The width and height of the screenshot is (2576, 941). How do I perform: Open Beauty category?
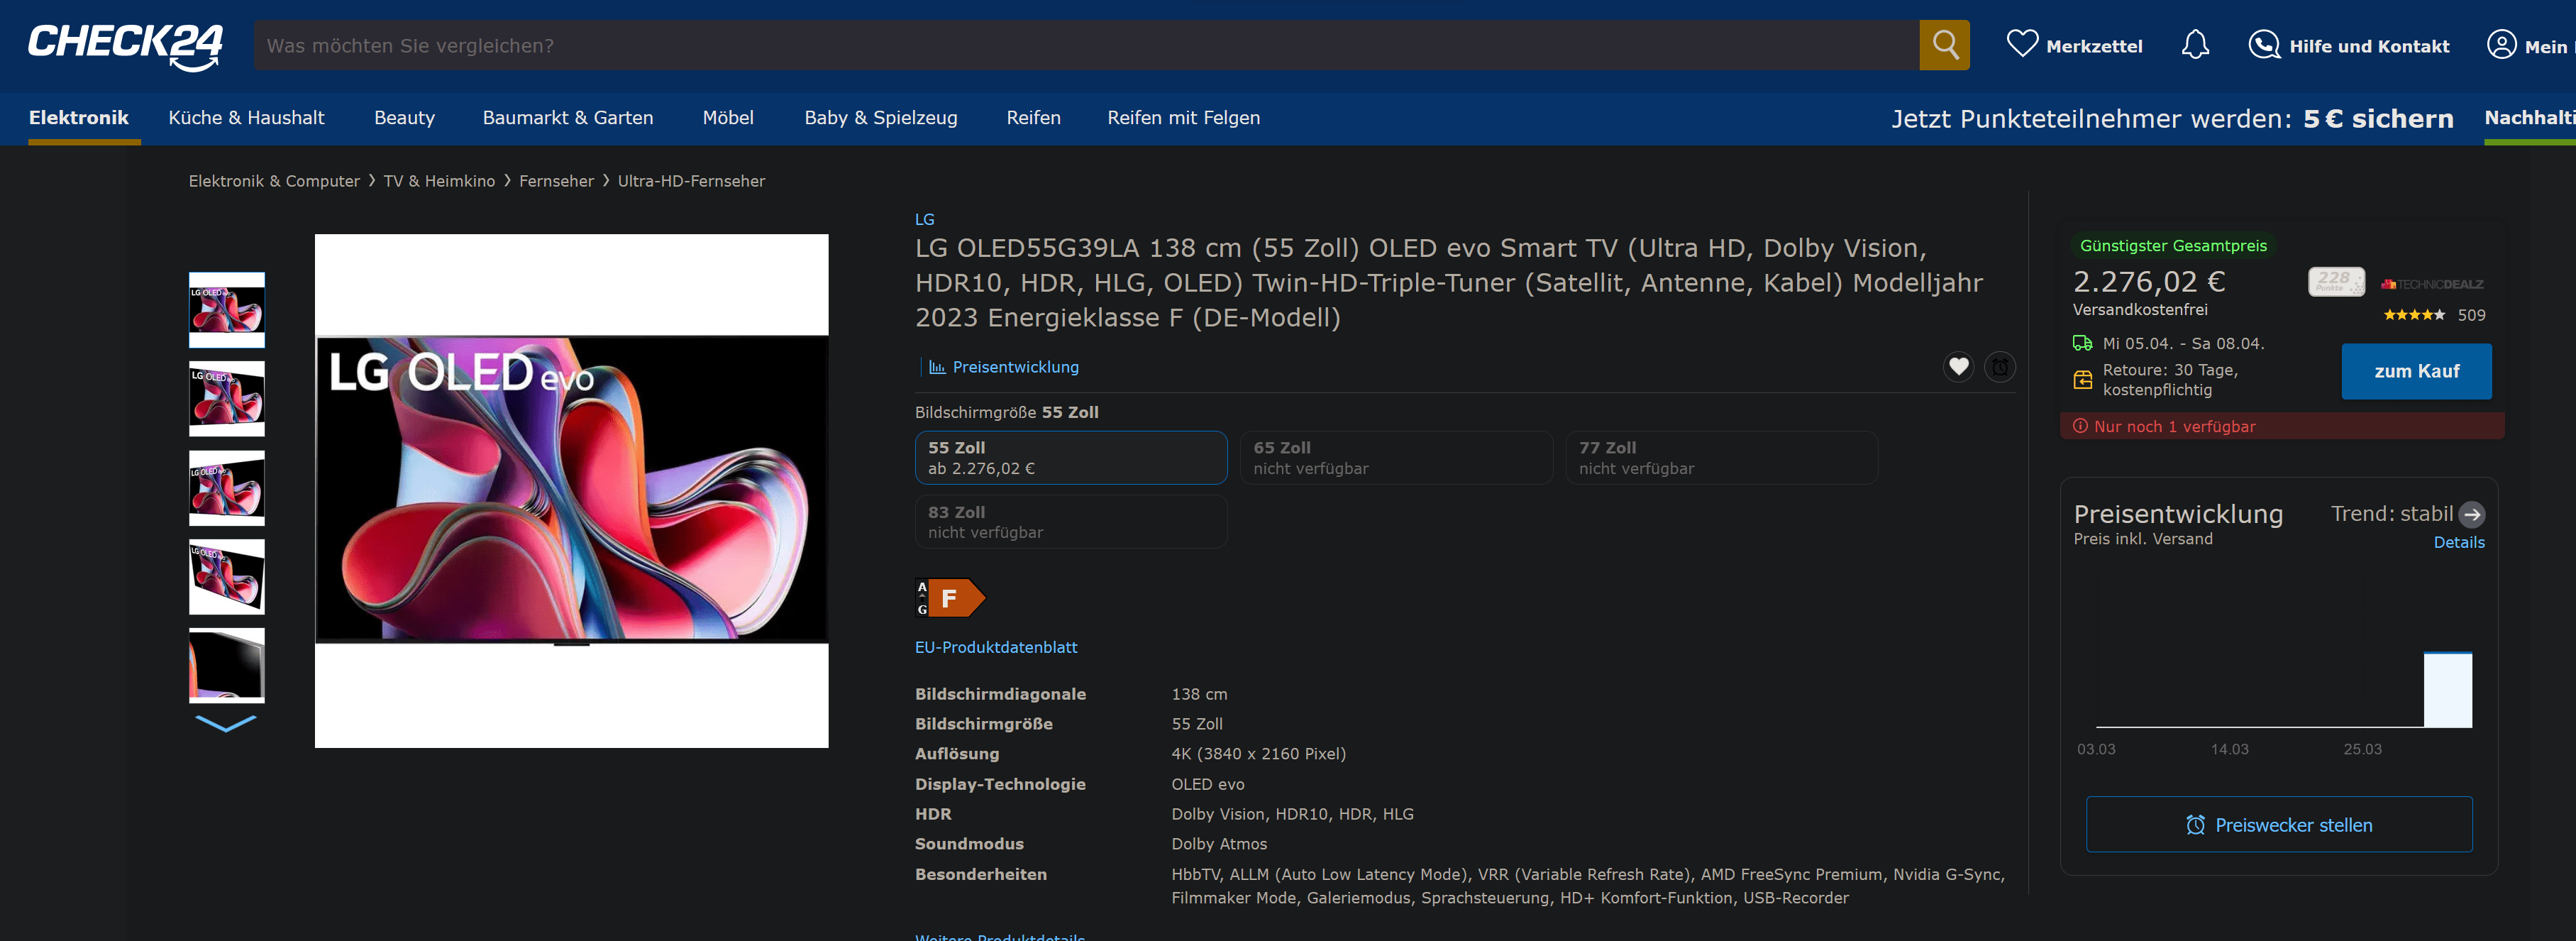(x=404, y=118)
